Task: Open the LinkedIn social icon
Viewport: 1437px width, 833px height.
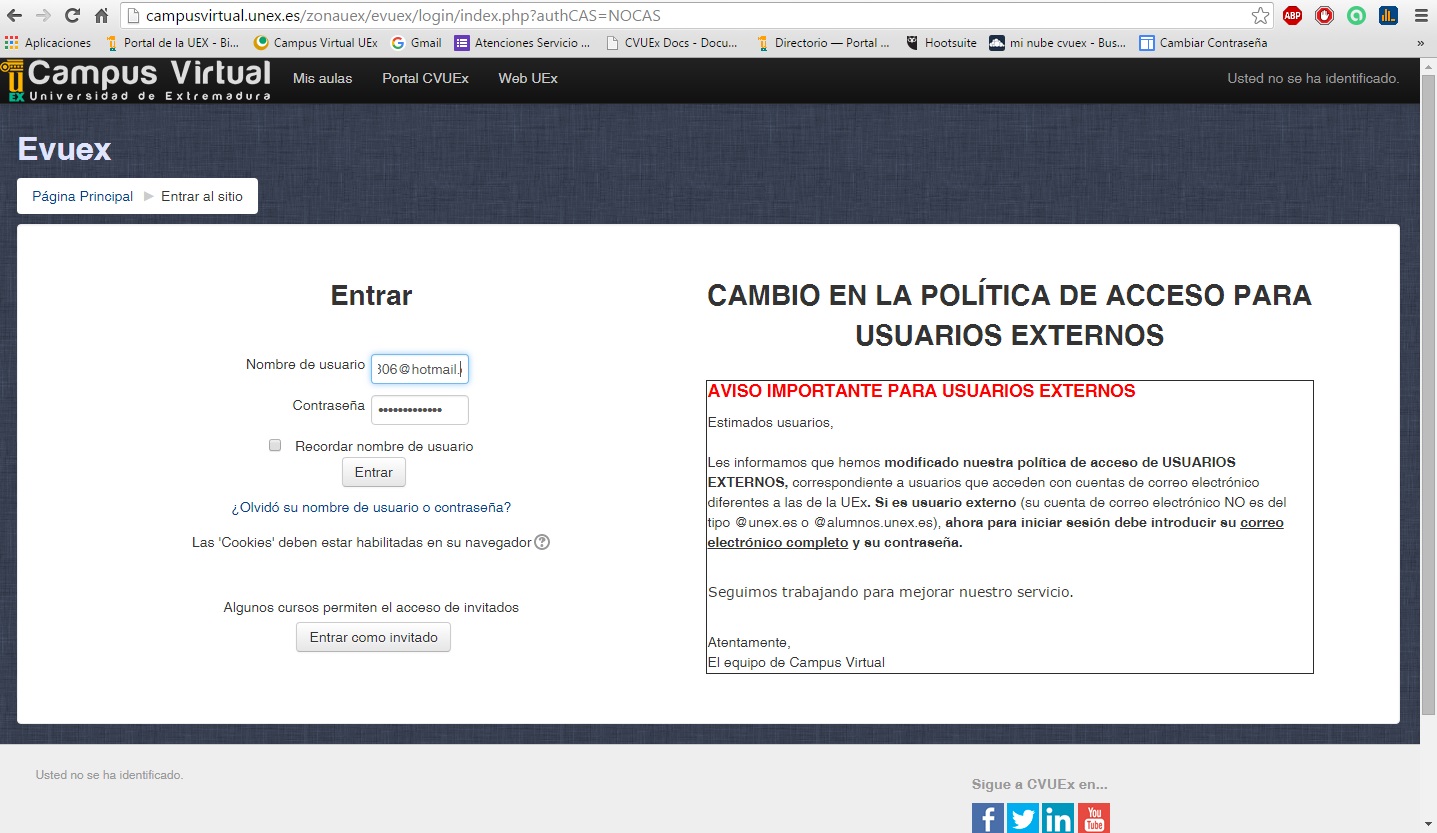Action: [x=1058, y=818]
